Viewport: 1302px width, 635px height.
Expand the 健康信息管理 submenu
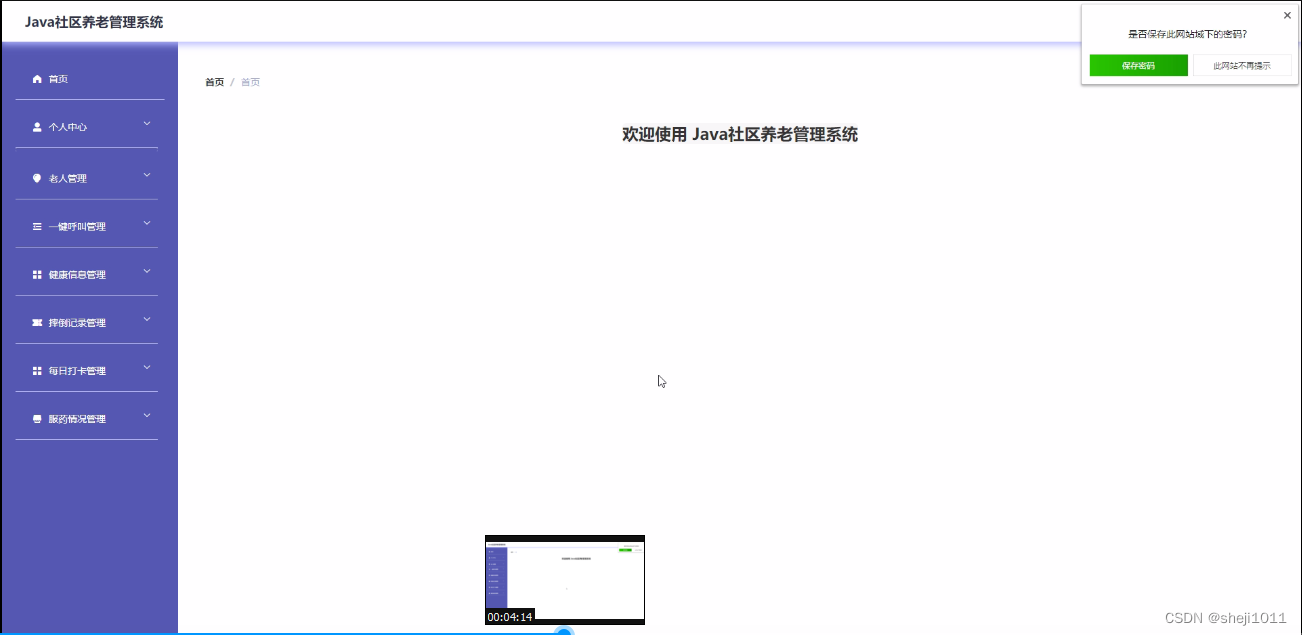pos(146,270)
